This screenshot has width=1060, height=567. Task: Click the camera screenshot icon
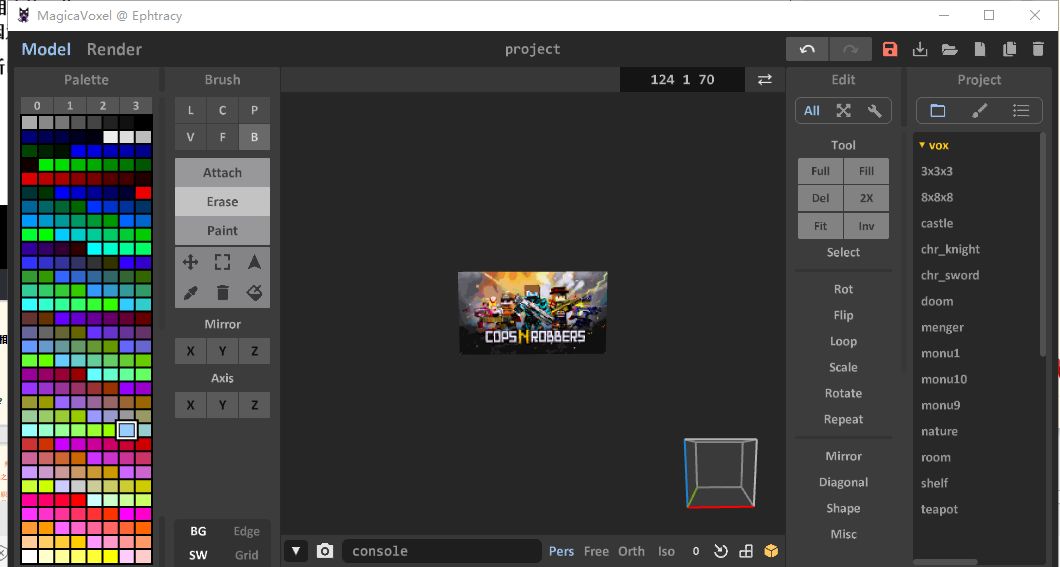click(325, 551)
